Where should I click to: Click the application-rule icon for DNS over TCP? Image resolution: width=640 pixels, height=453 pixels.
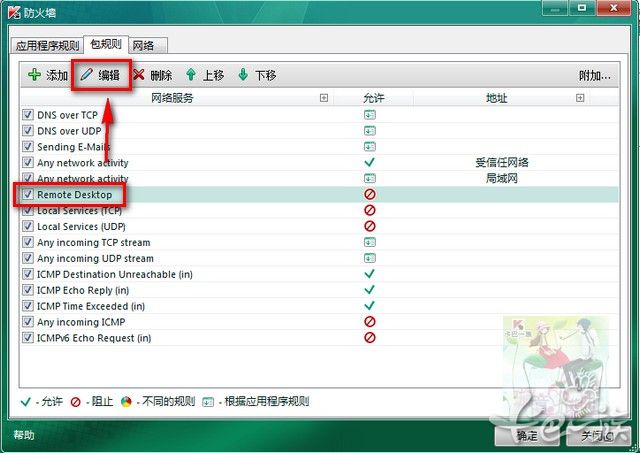tap(370, 115)
